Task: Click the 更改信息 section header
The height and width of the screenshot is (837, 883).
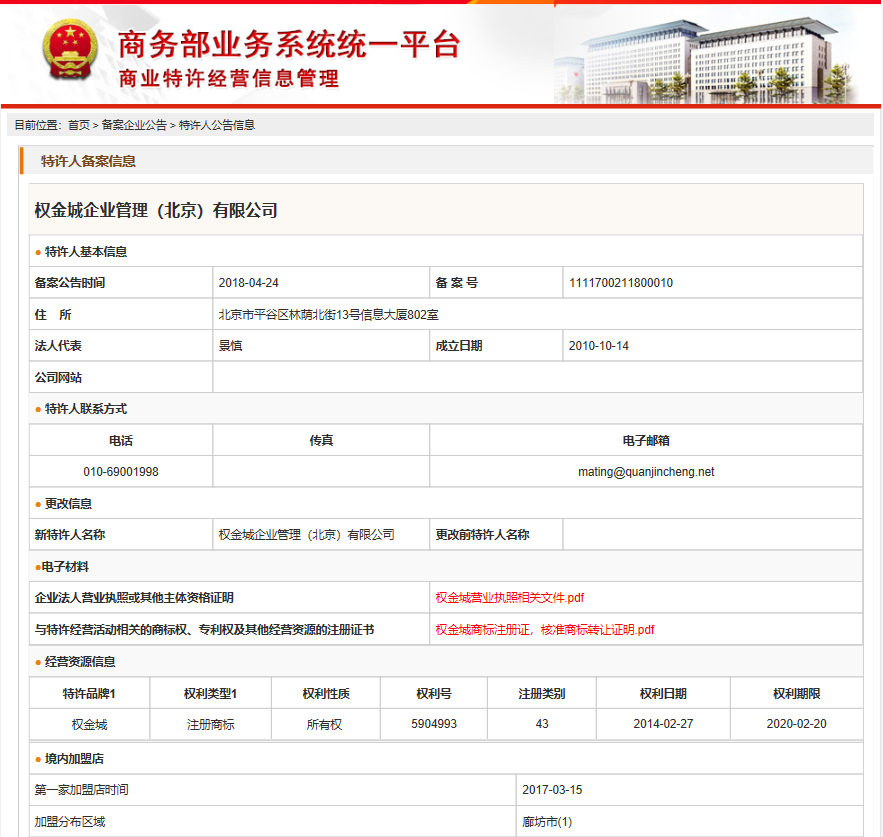Action: coord(68,504)
